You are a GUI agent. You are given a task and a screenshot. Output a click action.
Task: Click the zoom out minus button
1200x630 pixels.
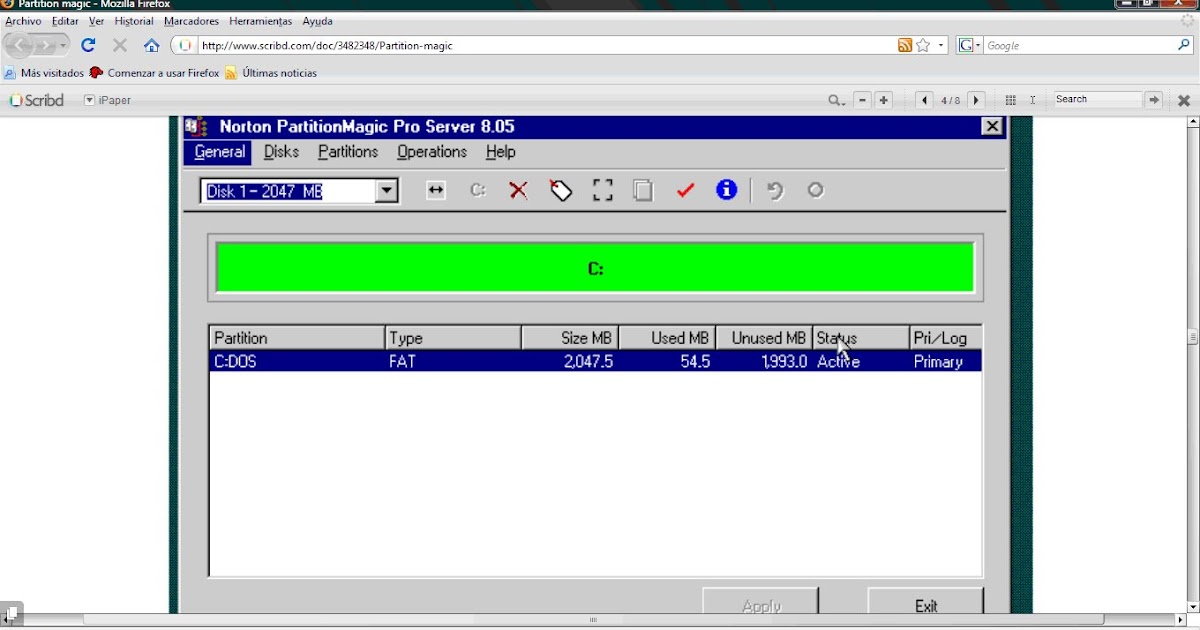coord(862,100)
